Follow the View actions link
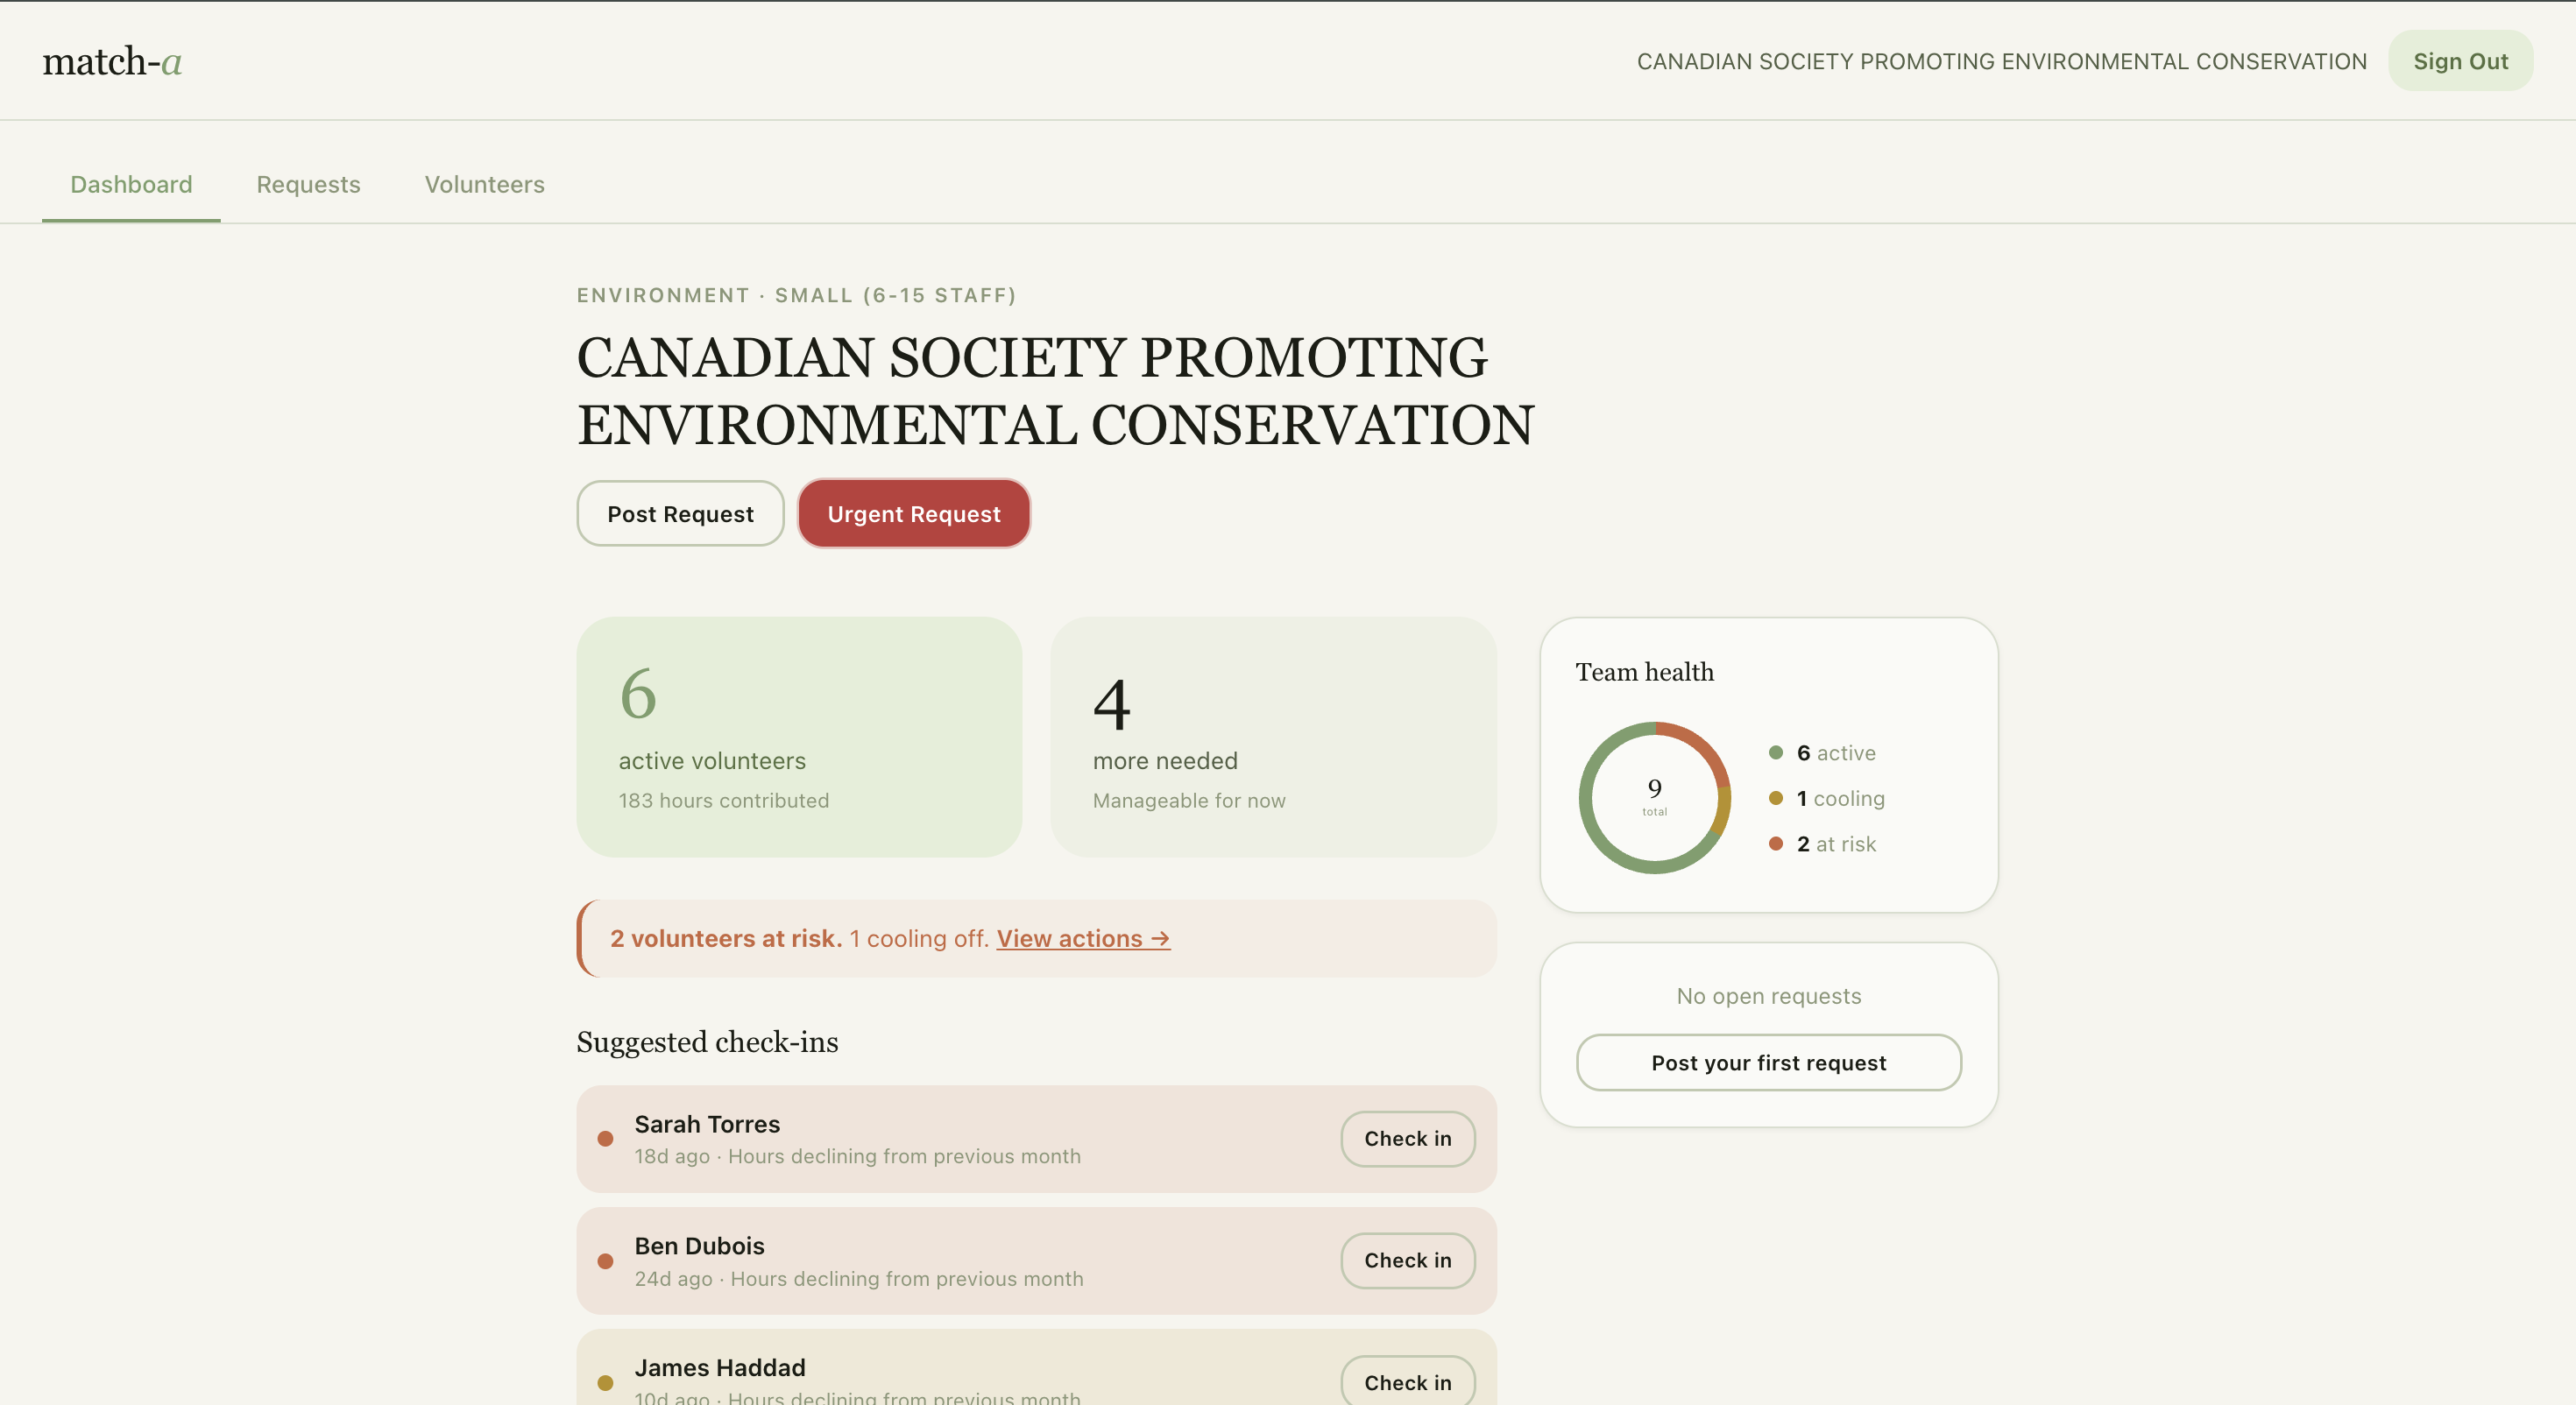Image resolution: width=2576 pixels, height=1405 pixels. tap(1083, 939)
